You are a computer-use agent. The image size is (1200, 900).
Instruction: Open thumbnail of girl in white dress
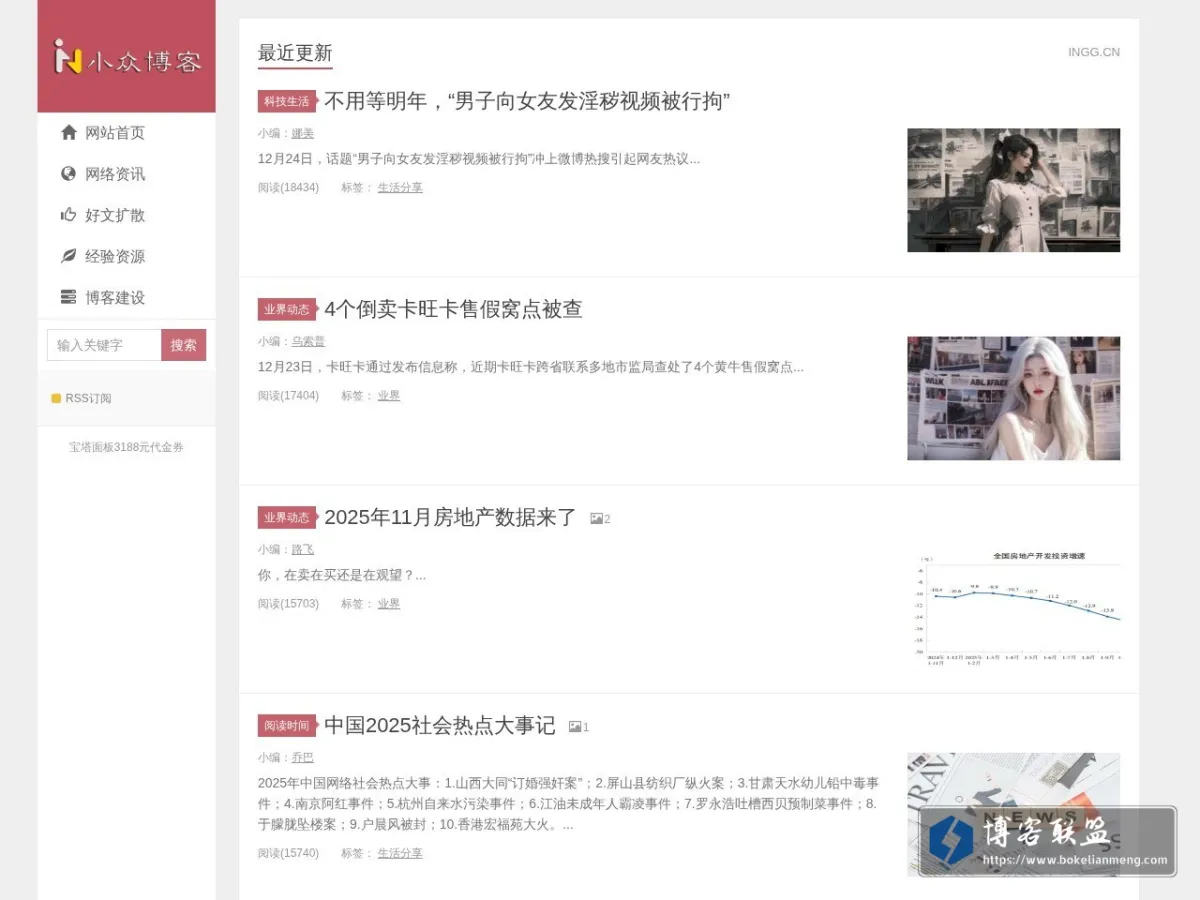coord(1014,190)
